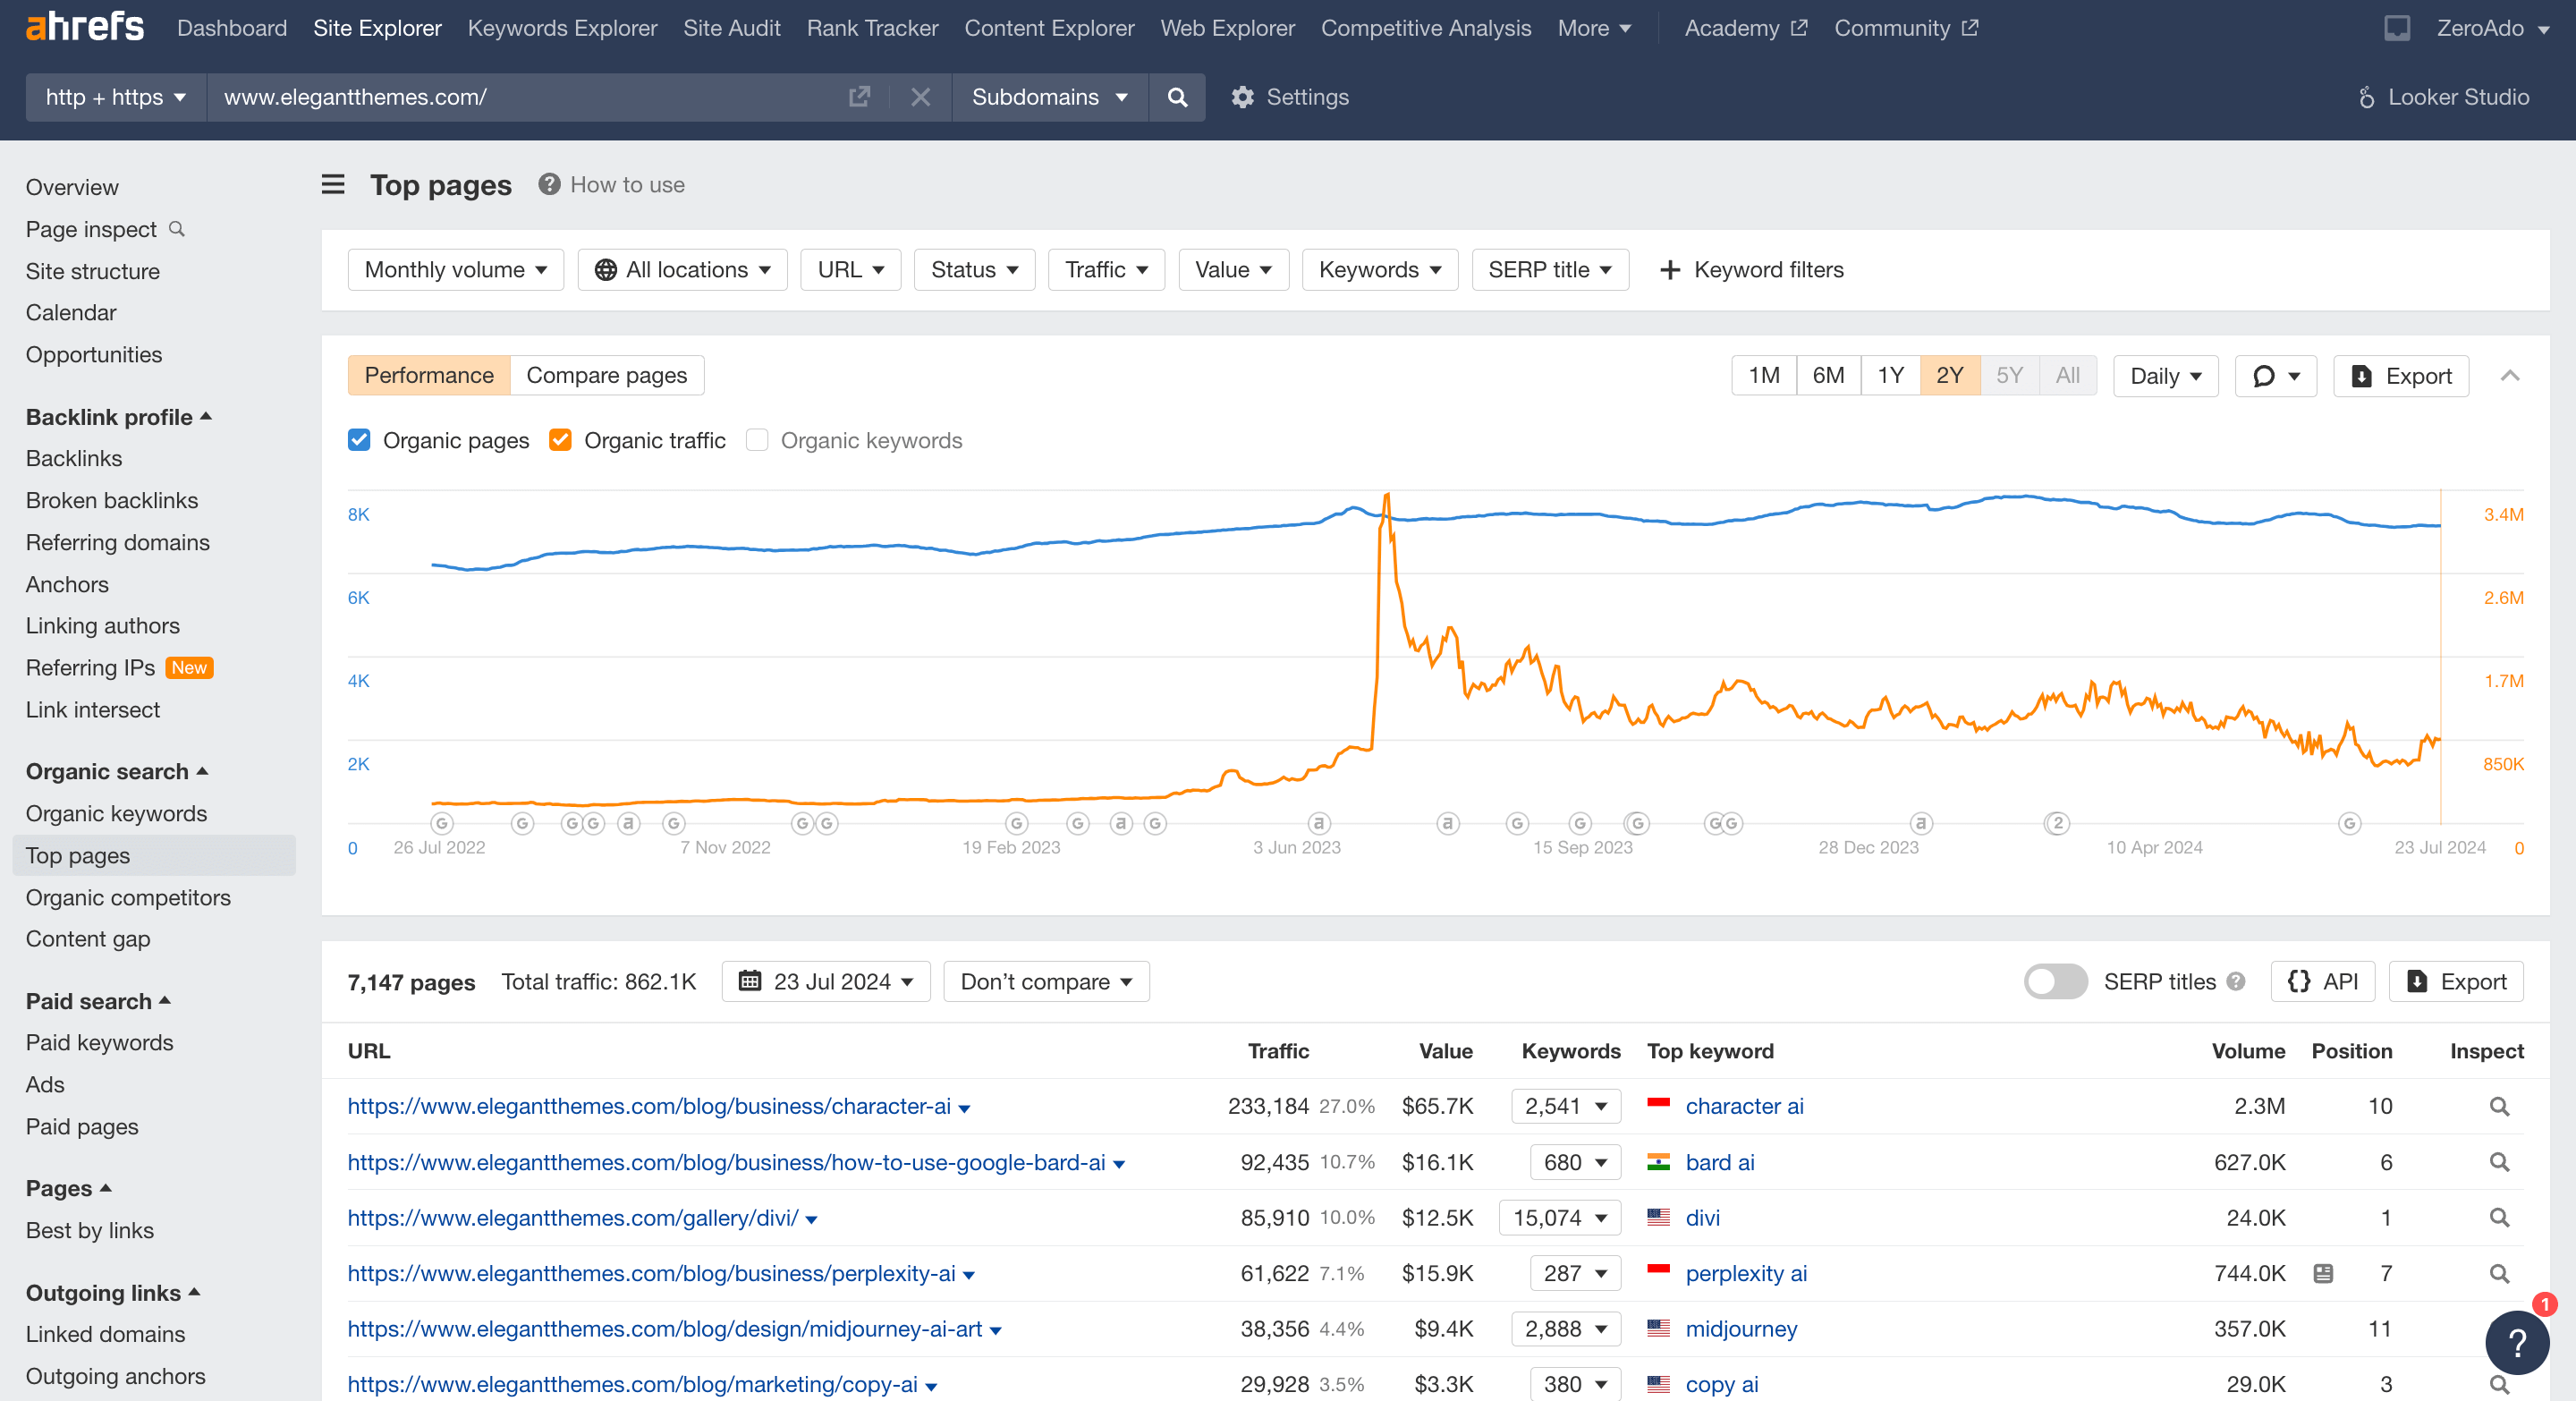Viewport: 2576px width, 1401px height.
Task: Click the How to use link
Action: tap(628, 184)
